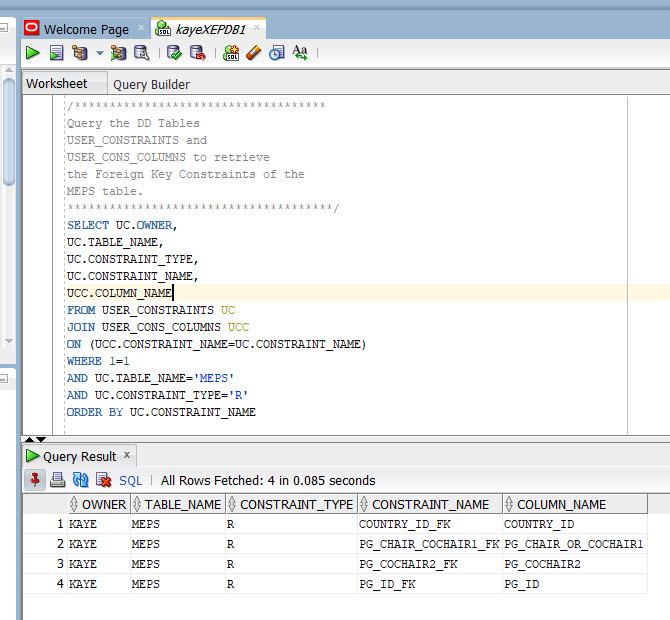The image size is (670, 620).
Task: Switch to Welcome Page tab
Action: [x=85, y=29]
